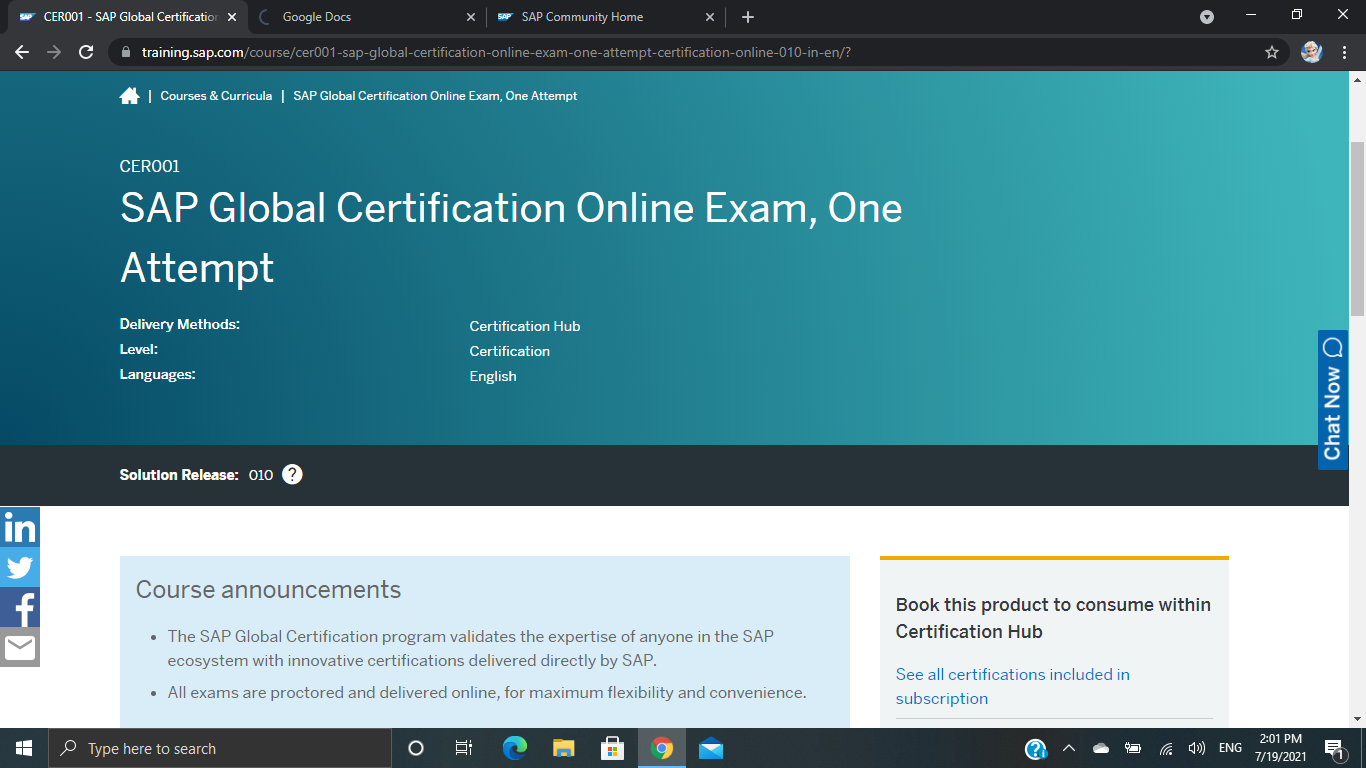The image size is (1366, 768).
Task: Bookmark page with star icon
Action: coord(1272,52)
